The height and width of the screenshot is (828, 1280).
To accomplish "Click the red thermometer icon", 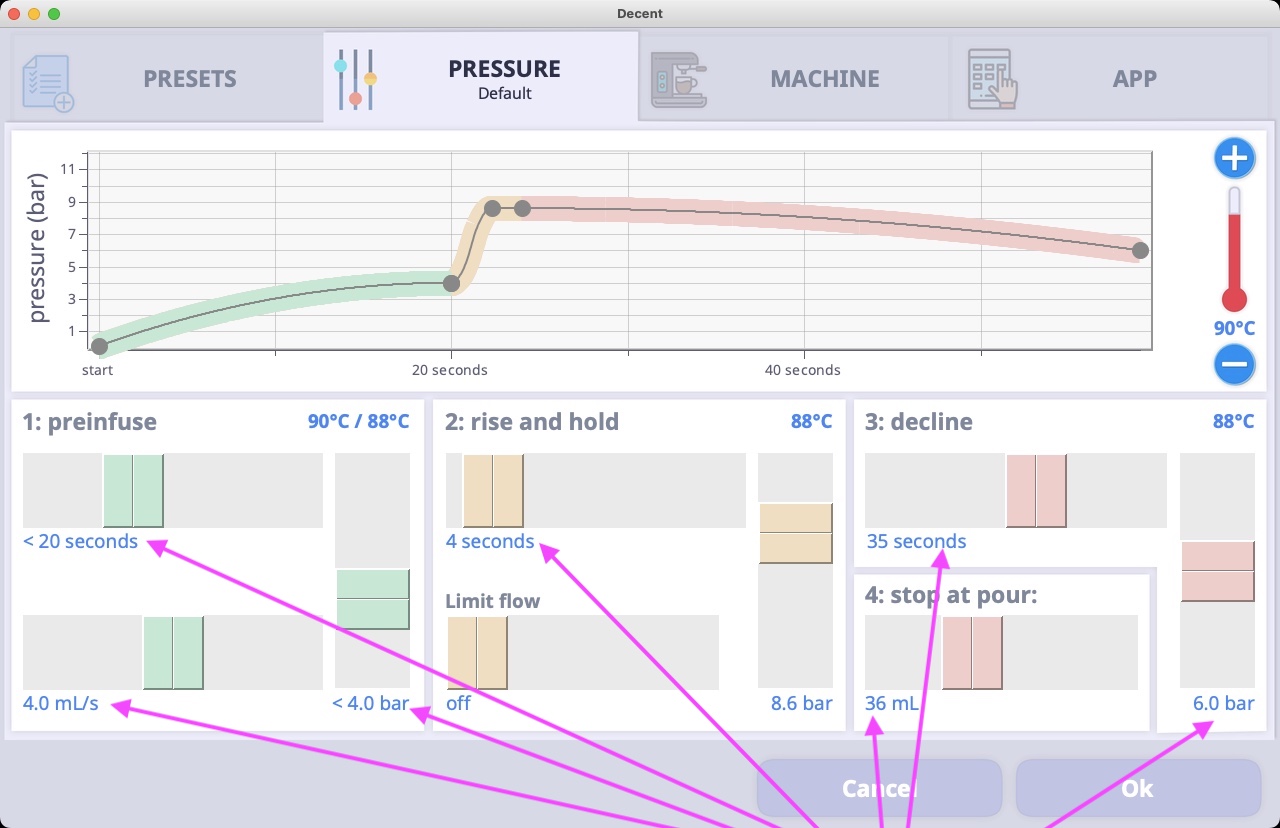I will (x=1235, y=250).
